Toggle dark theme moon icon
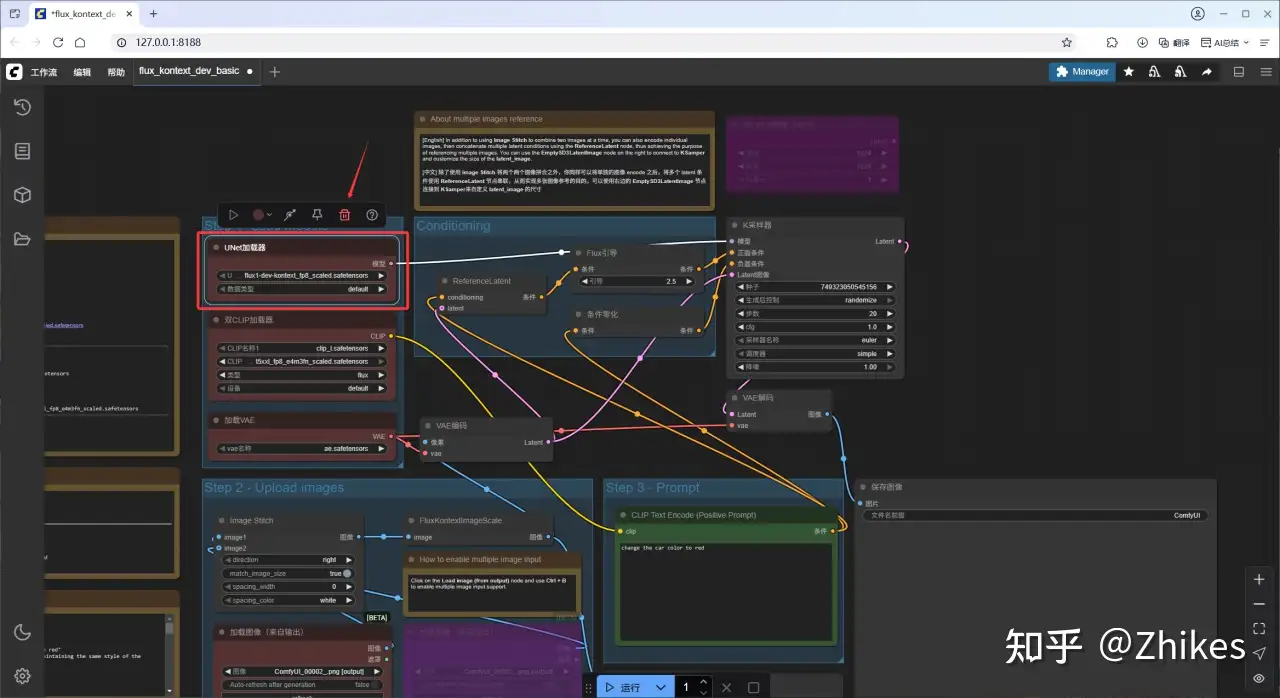 click(22, 632)
